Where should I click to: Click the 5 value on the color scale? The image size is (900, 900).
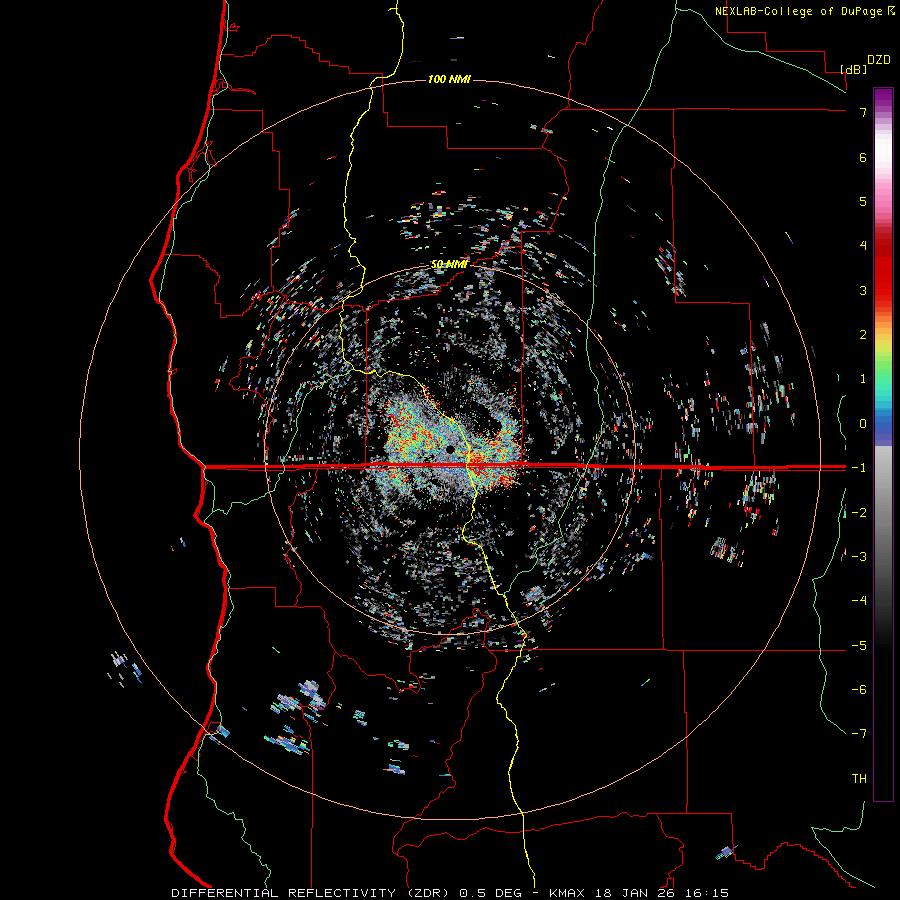[863, 201]
